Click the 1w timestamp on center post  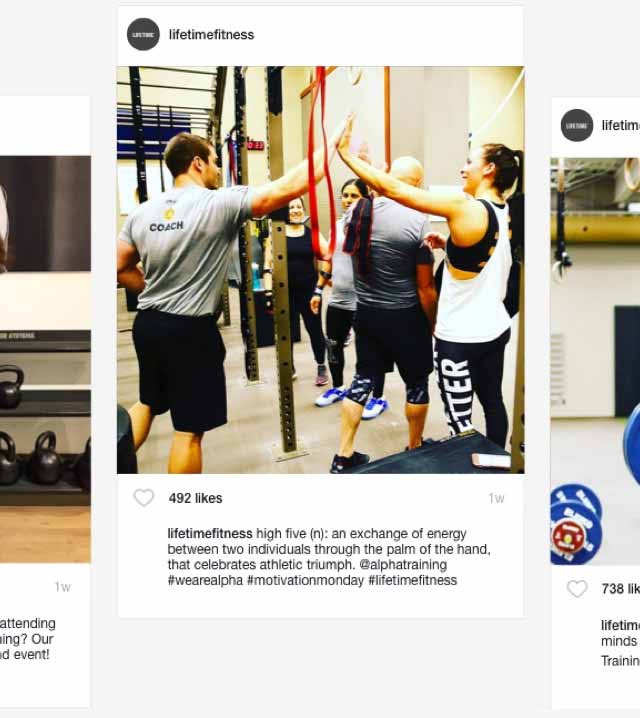tap(496, 498)
